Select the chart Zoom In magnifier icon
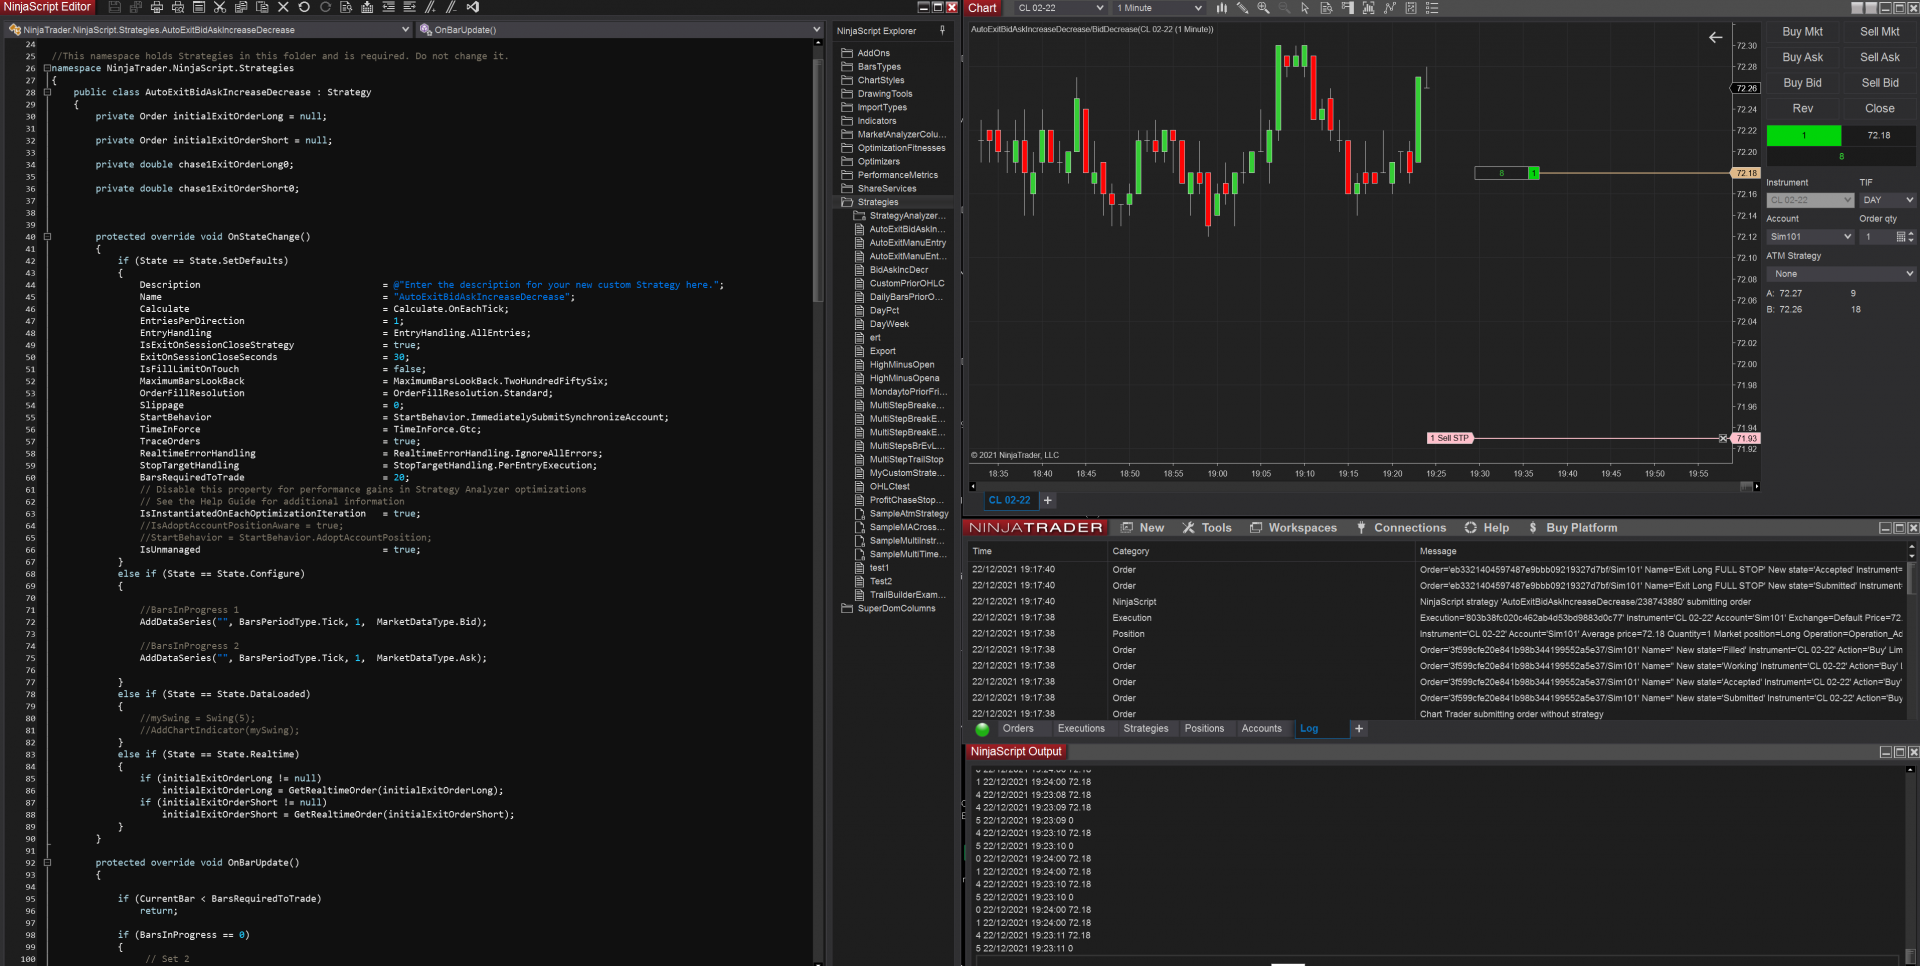This screenshot has width=1920, height=966. pyautogui.click(x=1263, y=8)
